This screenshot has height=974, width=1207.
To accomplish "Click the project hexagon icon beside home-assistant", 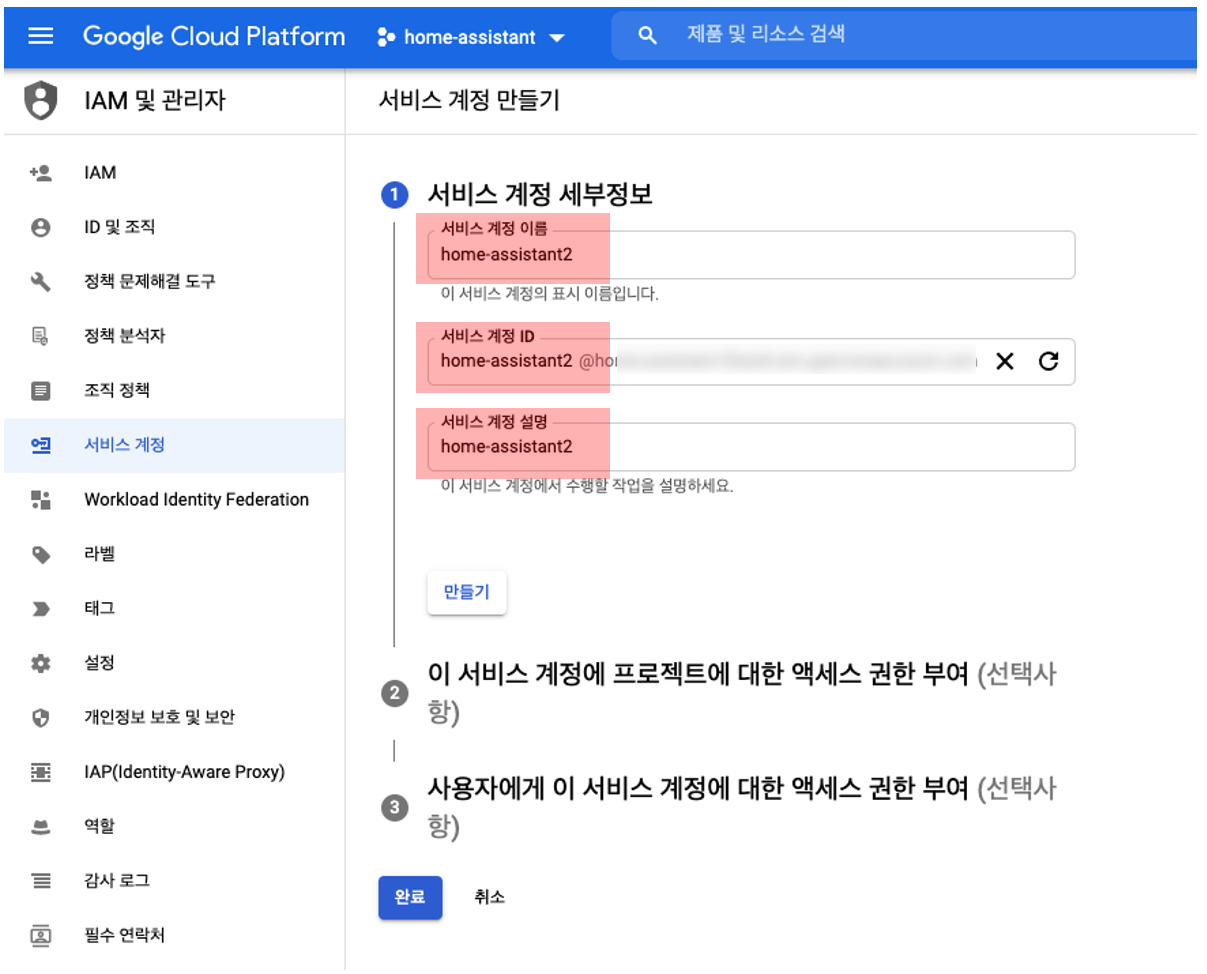I will pyautogui.click(x=386, y=38).
